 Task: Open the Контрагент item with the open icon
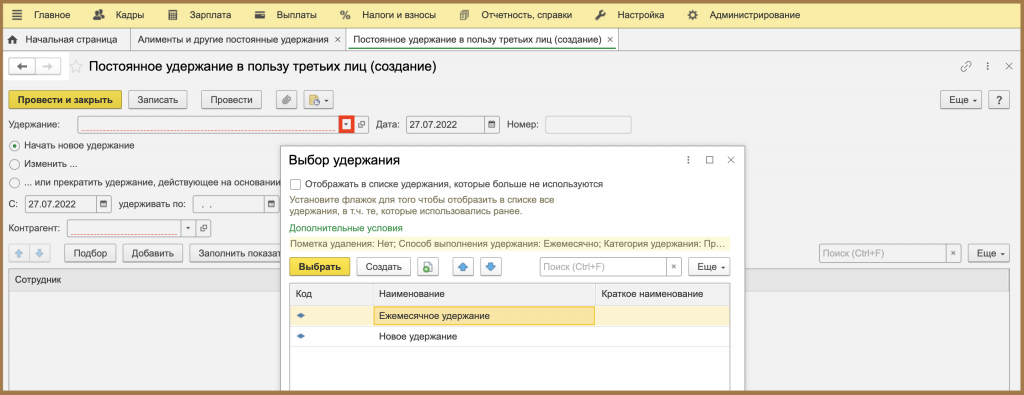tap(204, 228)
